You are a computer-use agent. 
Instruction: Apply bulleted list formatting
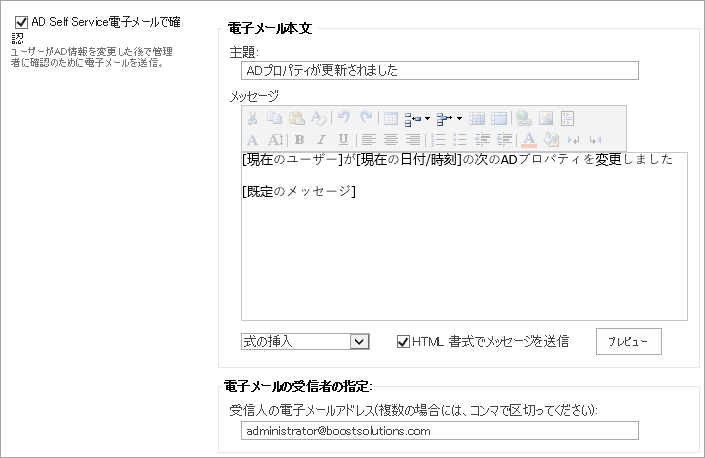pos(460,140)
